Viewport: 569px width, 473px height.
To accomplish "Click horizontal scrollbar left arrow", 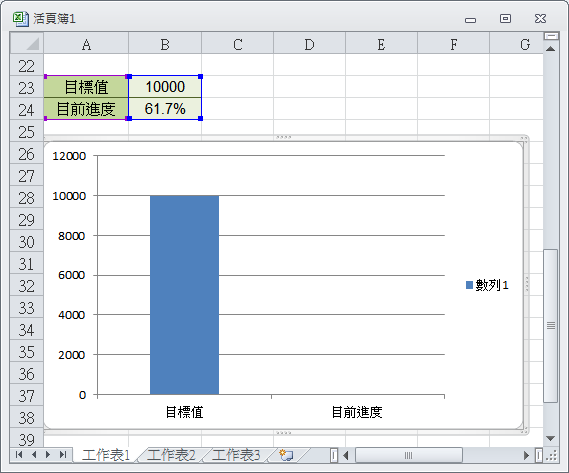I will click(346, 455).
